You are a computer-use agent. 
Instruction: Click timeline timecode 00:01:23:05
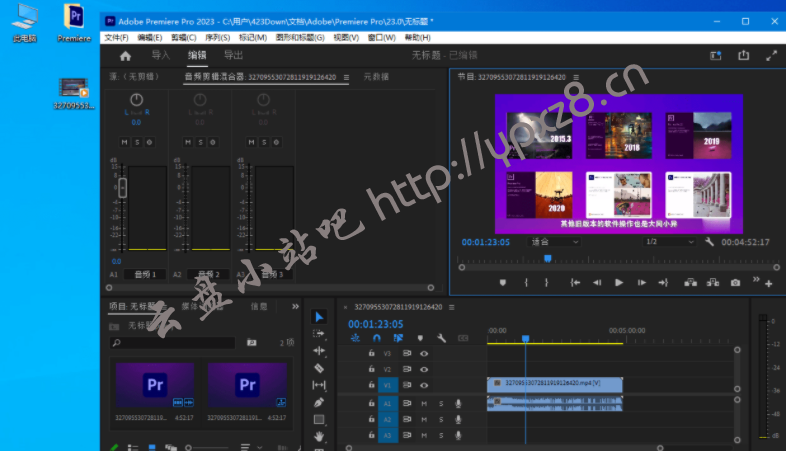[x=375, y=324]
